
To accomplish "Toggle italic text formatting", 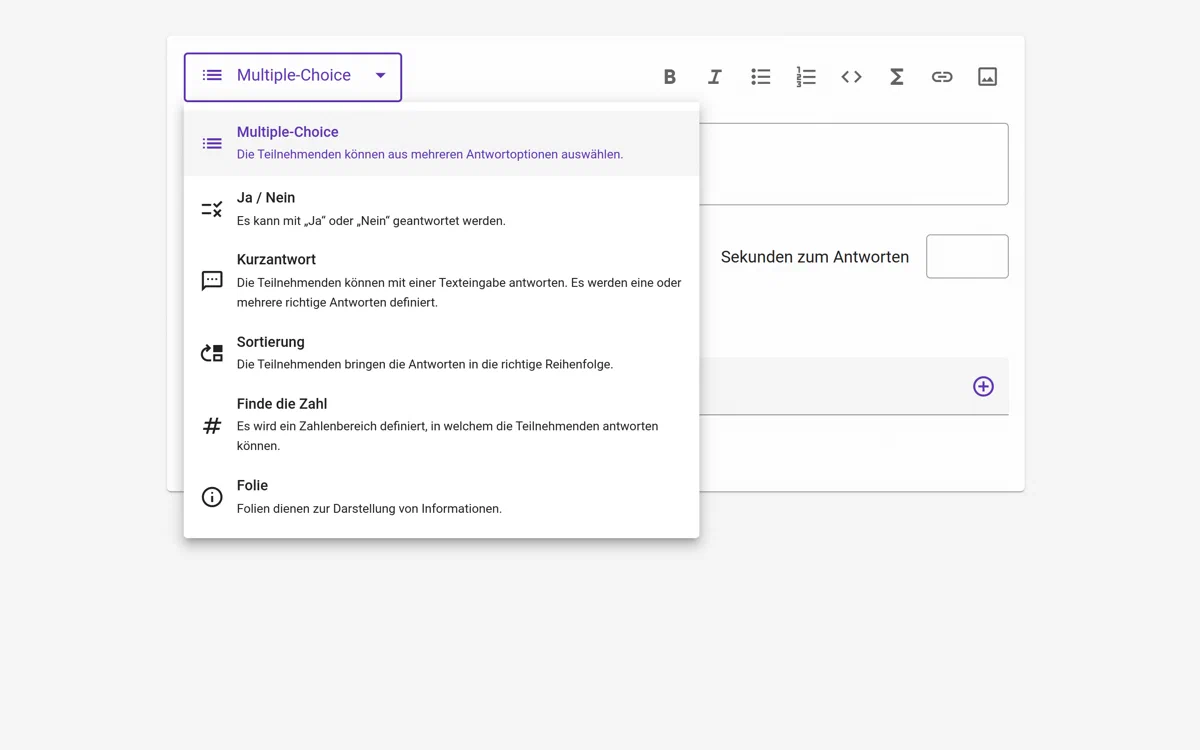I will pyautogui.click(x=714, y=77).
